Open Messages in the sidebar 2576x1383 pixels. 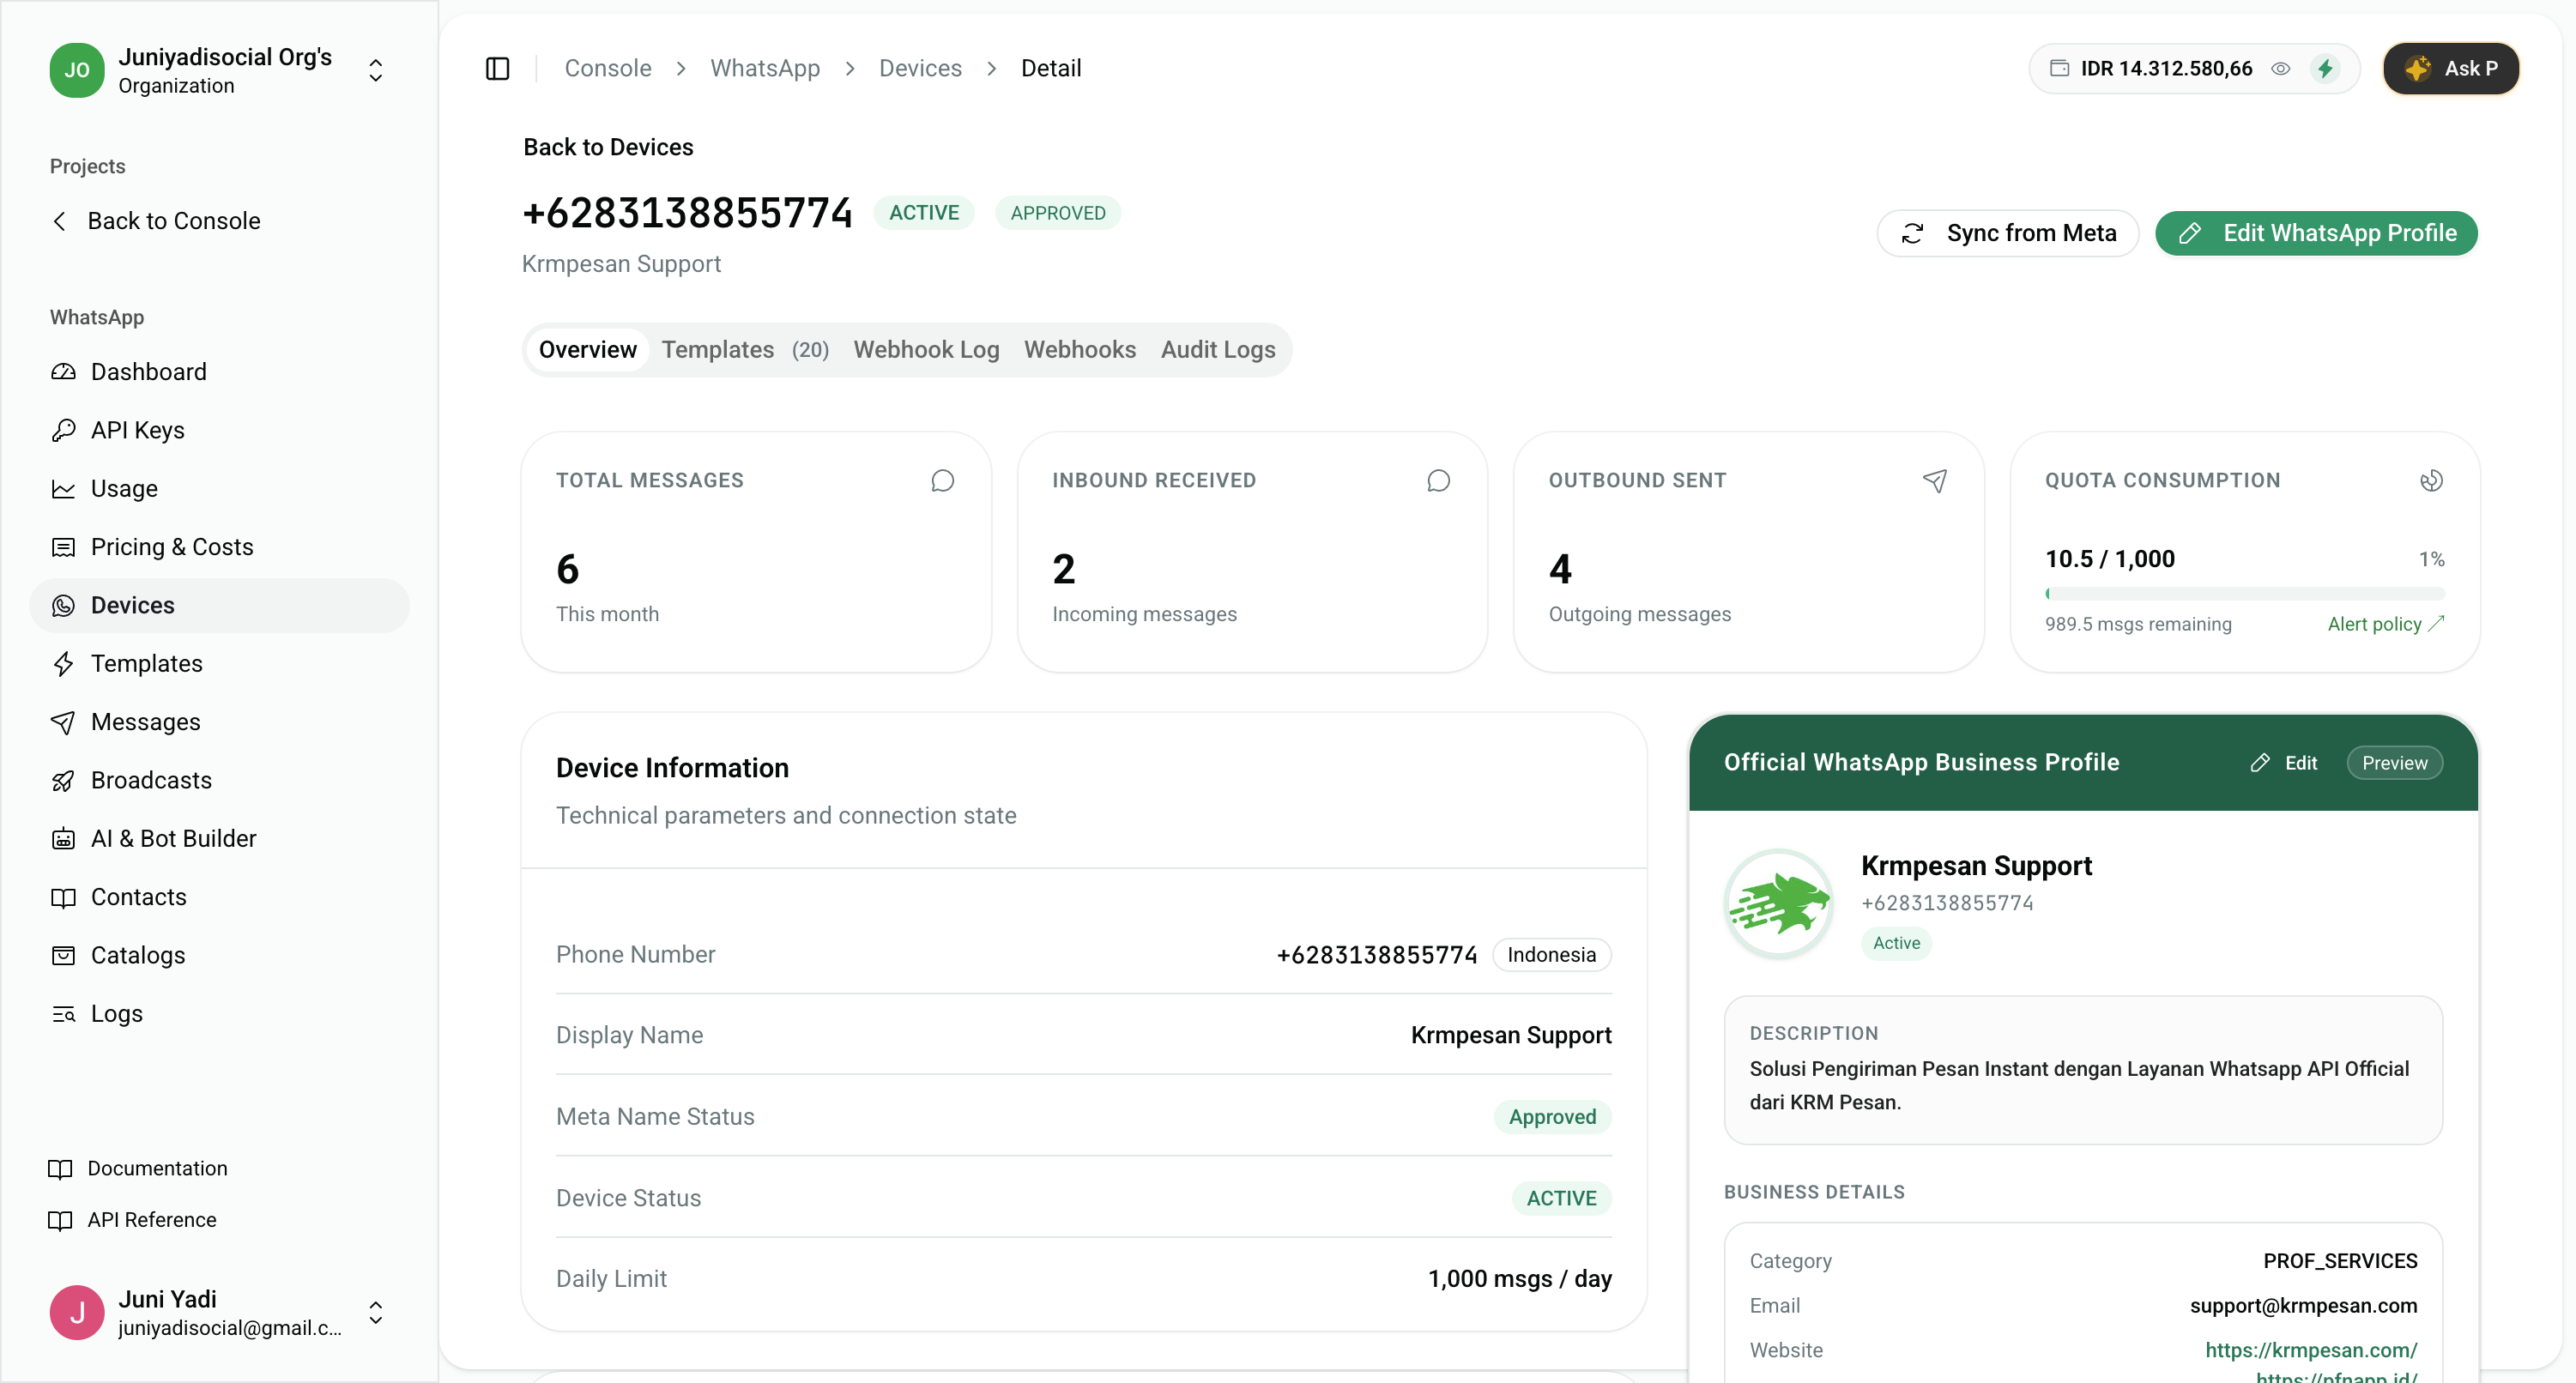point(219,721)
